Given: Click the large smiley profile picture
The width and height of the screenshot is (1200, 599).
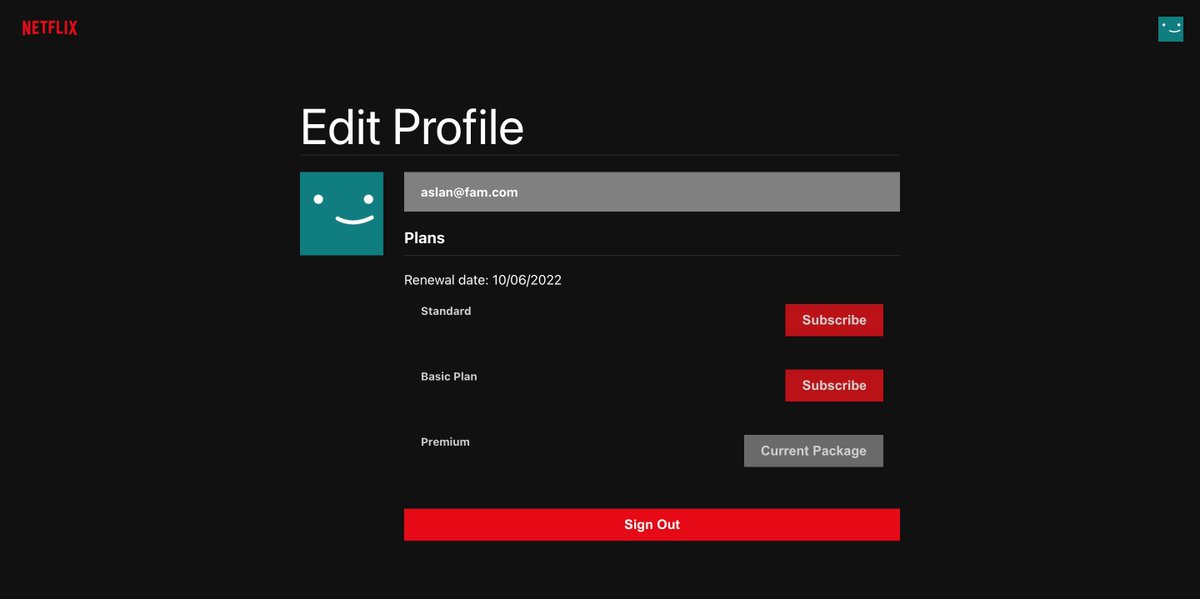Looking at the screenshot, I should pyautogui.click(x=341, y=213).
